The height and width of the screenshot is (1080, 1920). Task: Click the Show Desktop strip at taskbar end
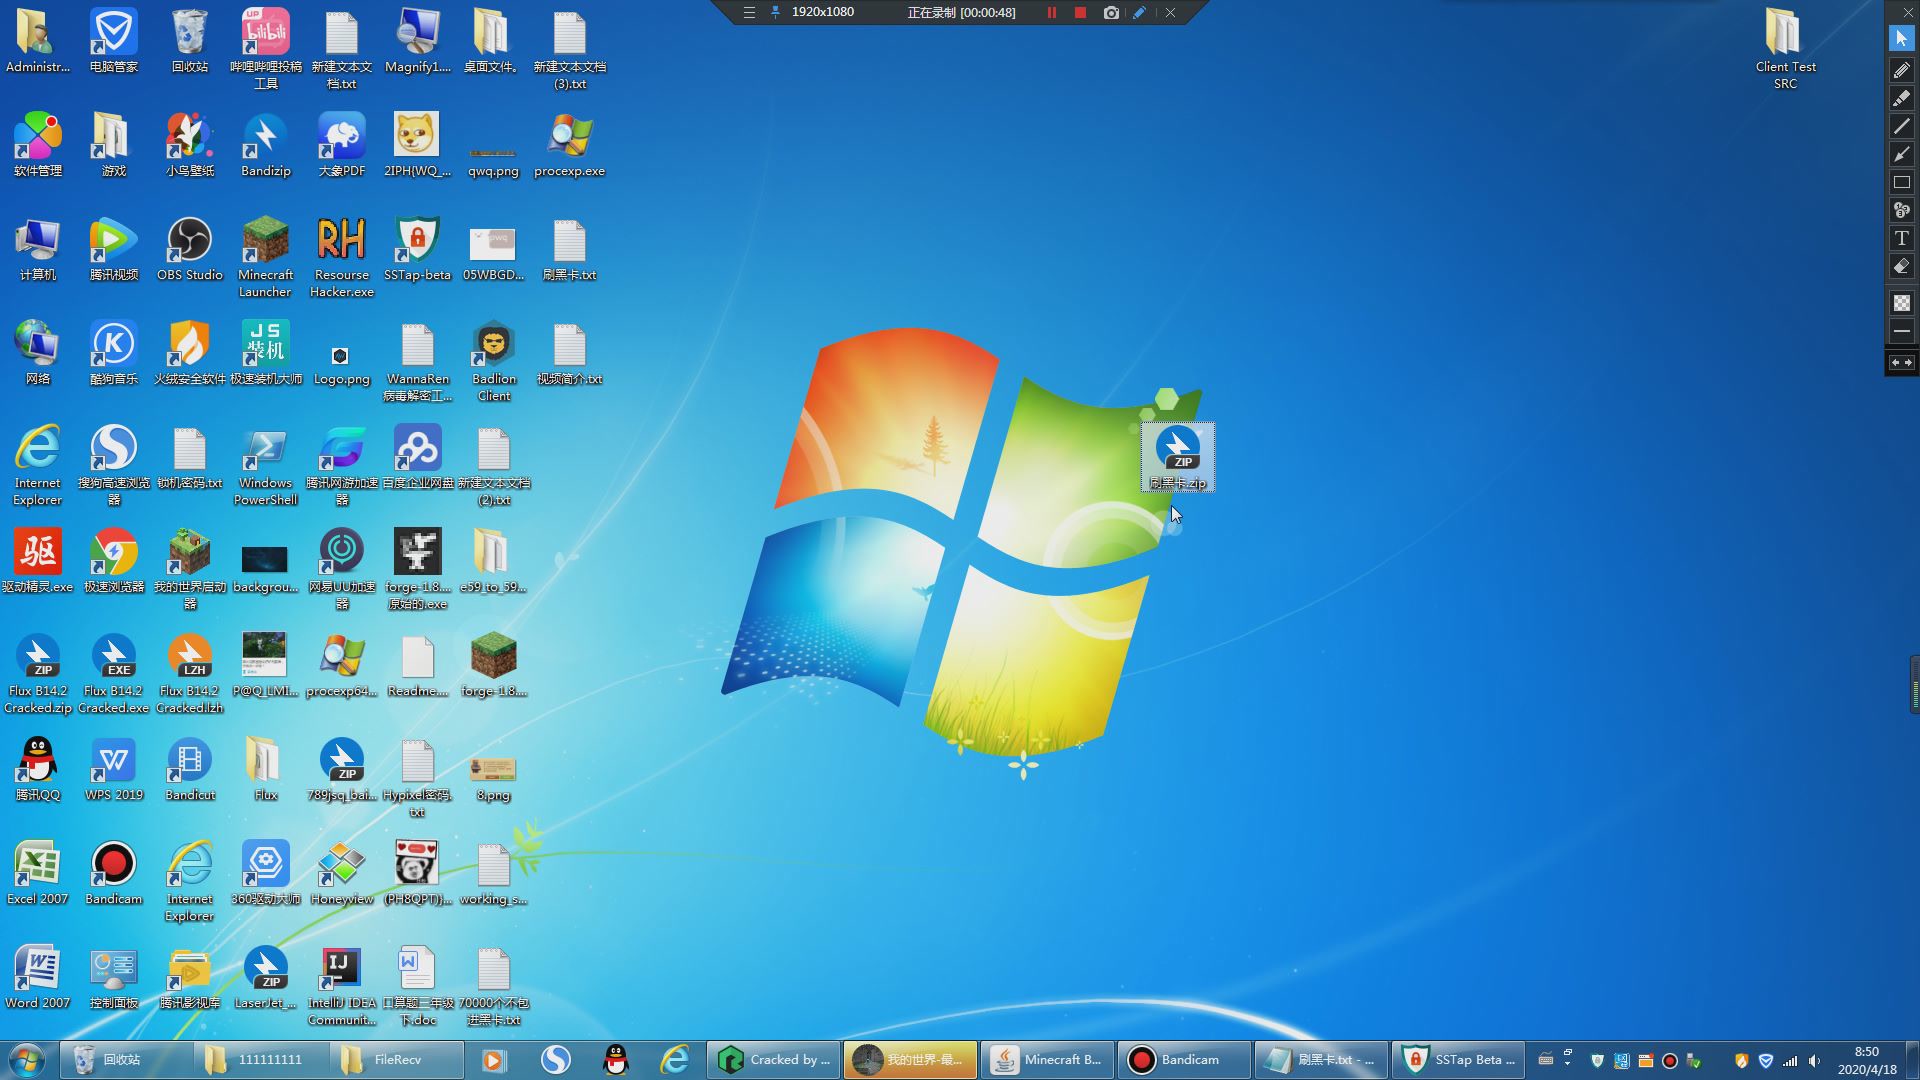(1912, 1060)
